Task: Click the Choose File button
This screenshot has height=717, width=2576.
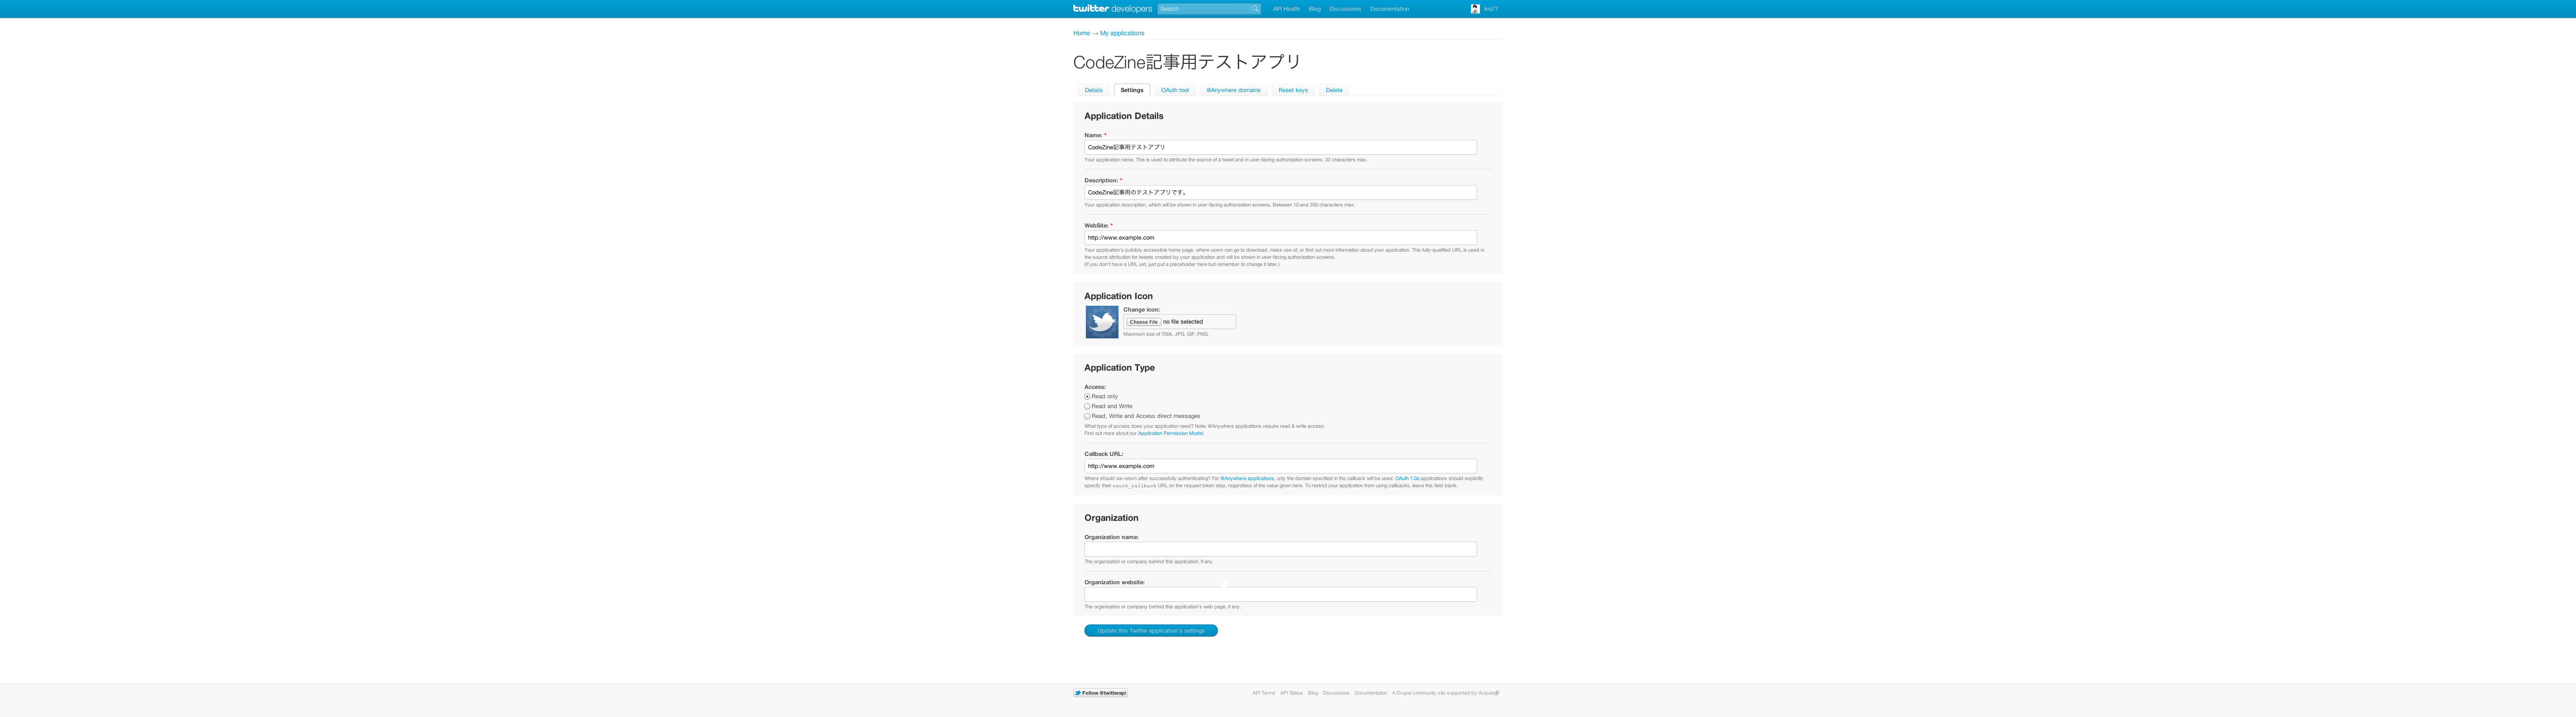Action: point(1143,322)
